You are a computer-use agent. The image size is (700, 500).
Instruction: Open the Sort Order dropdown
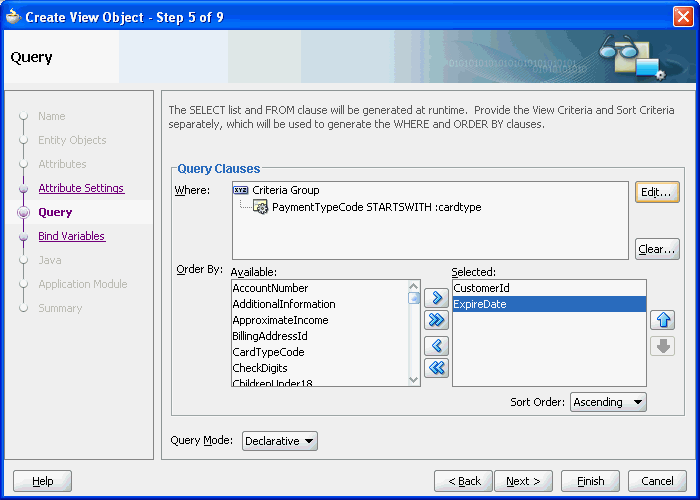[608, 402]
